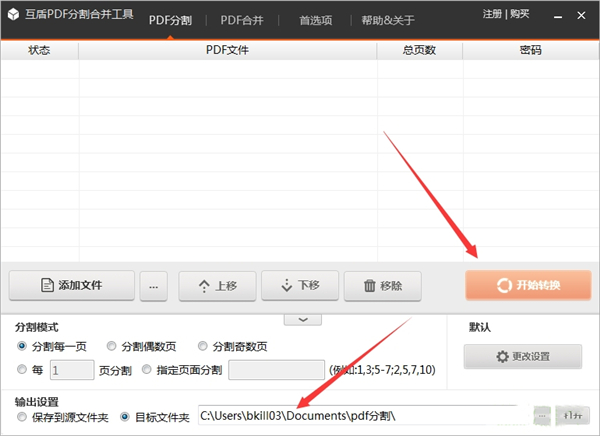Collapse settings panel with chevron arrow
This screenshot has height=436, width=600.
[303, 319]
